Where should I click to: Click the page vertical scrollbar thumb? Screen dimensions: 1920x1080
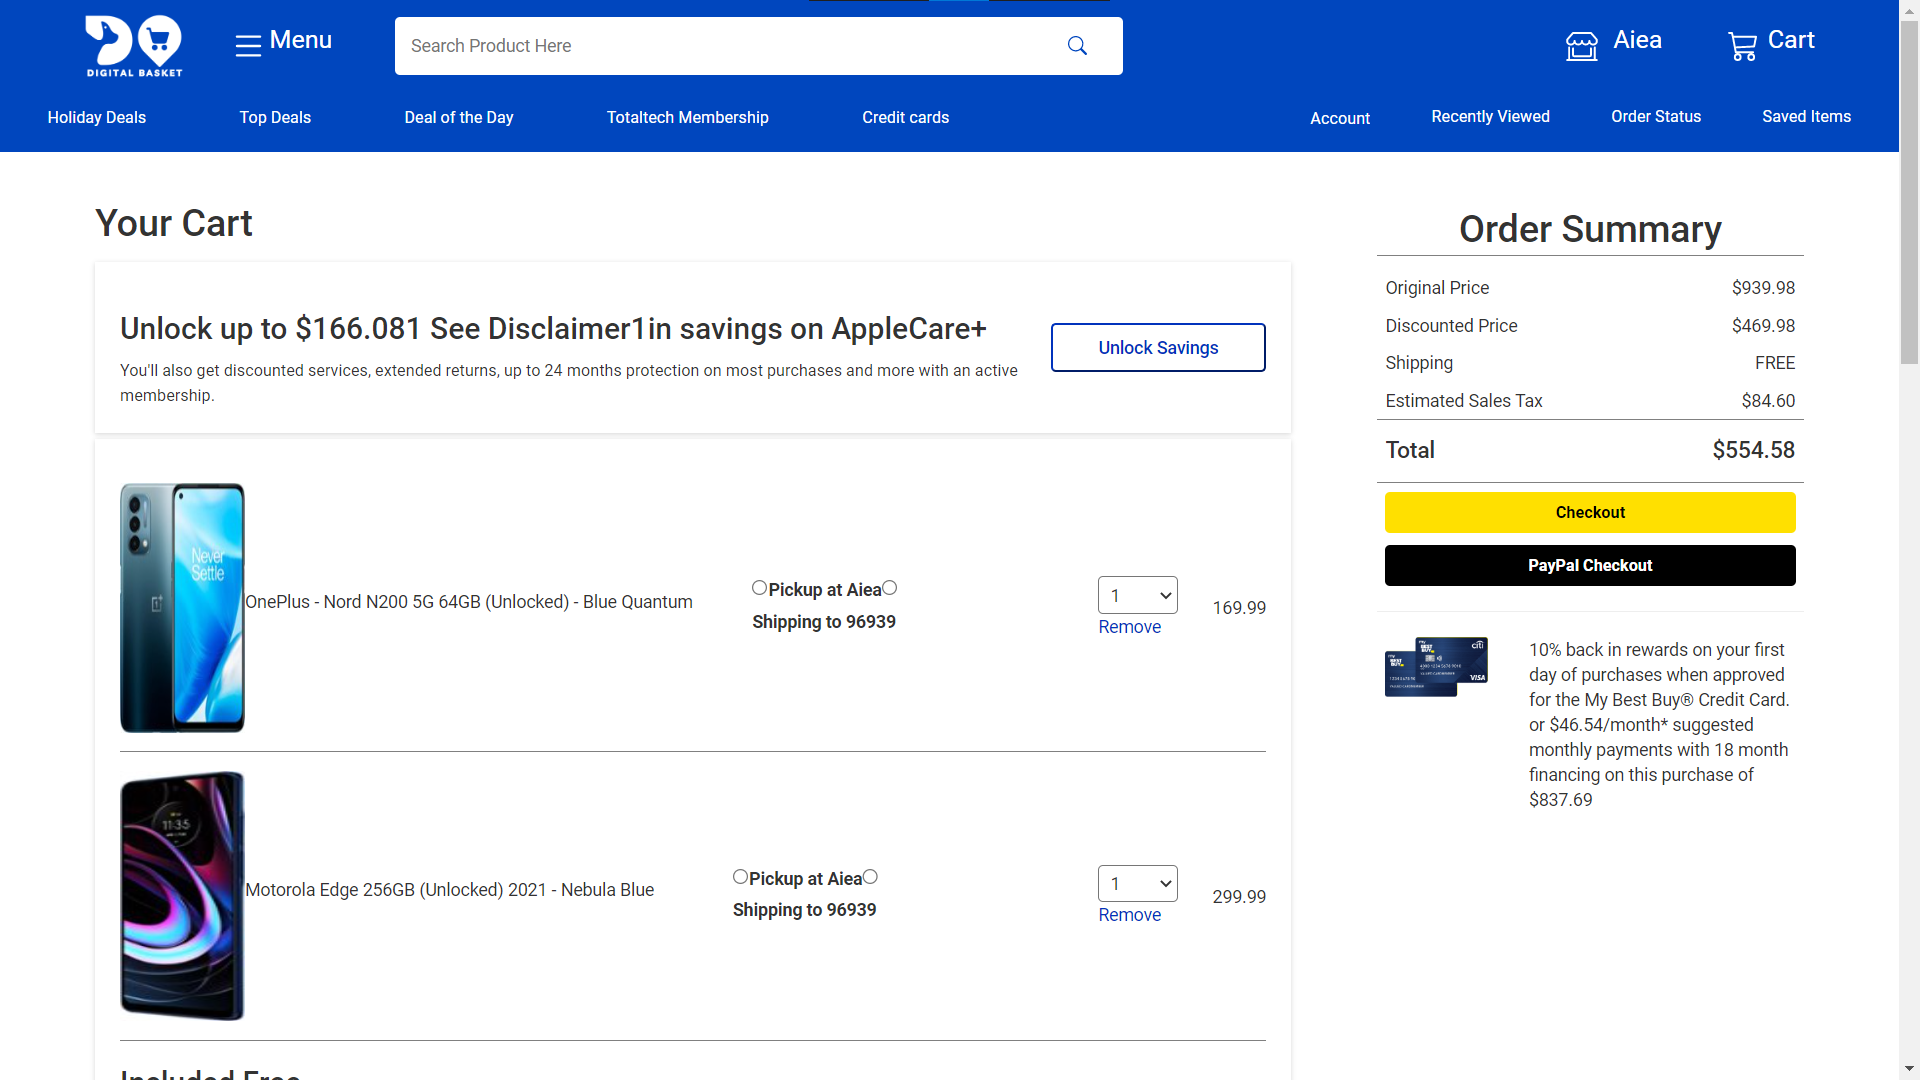[1909, 190]
